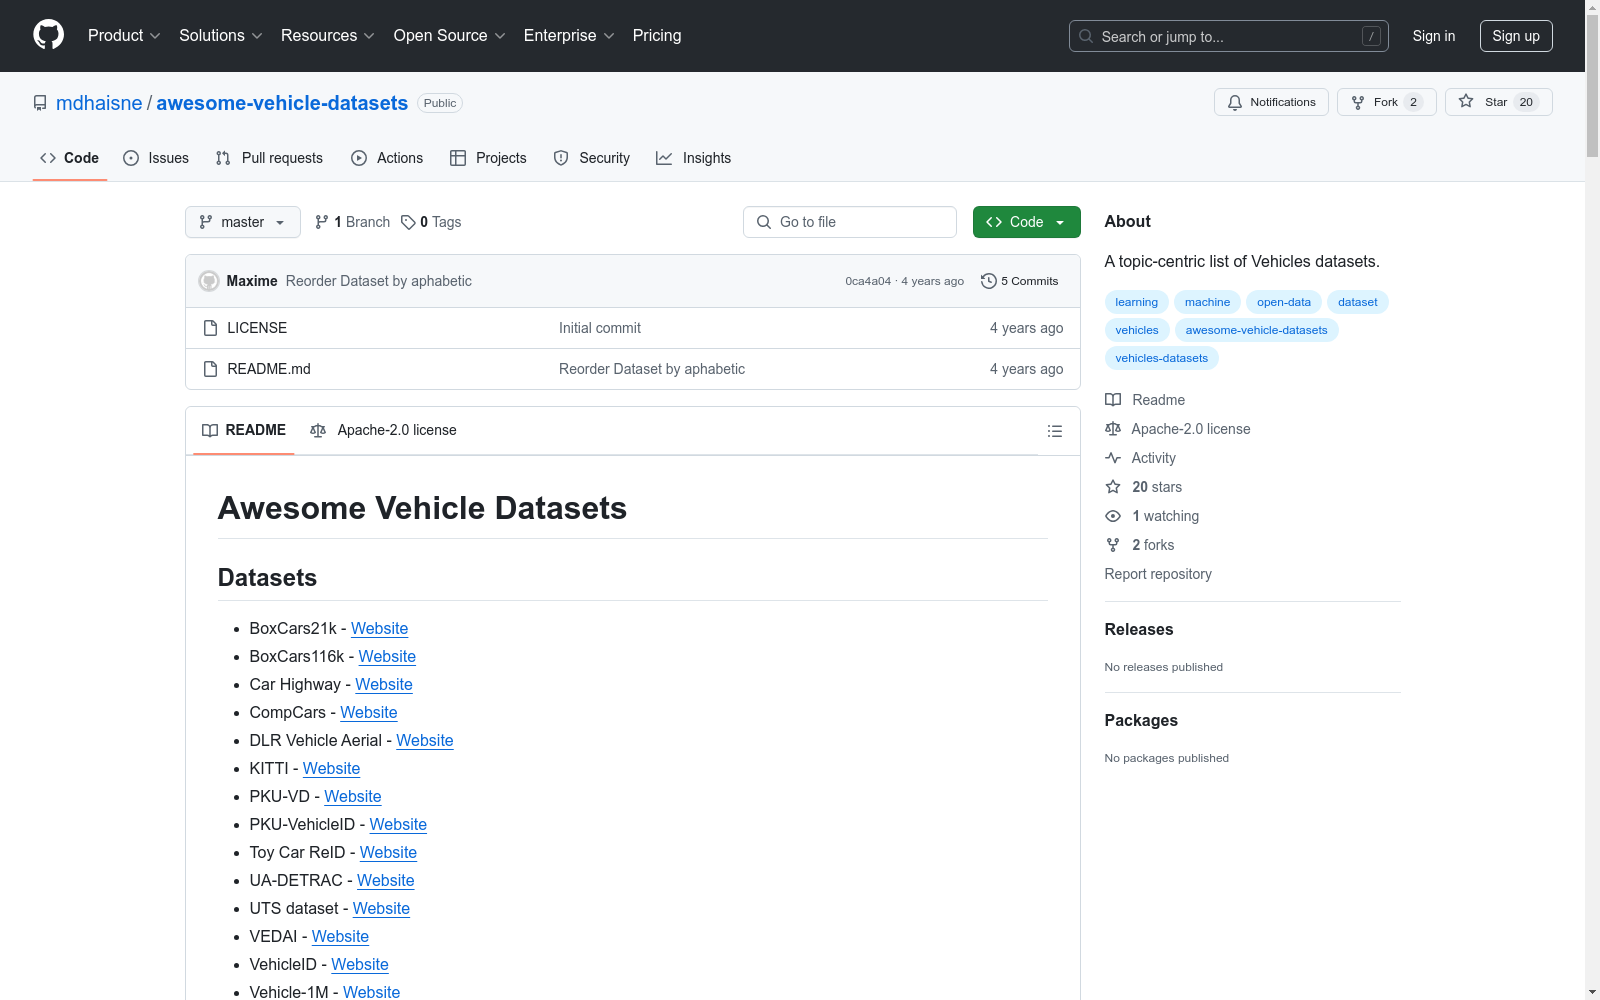The image size is (1600, 1000).
Task: Click the license scale icon in About
Action: click(x=1113, y=429)
